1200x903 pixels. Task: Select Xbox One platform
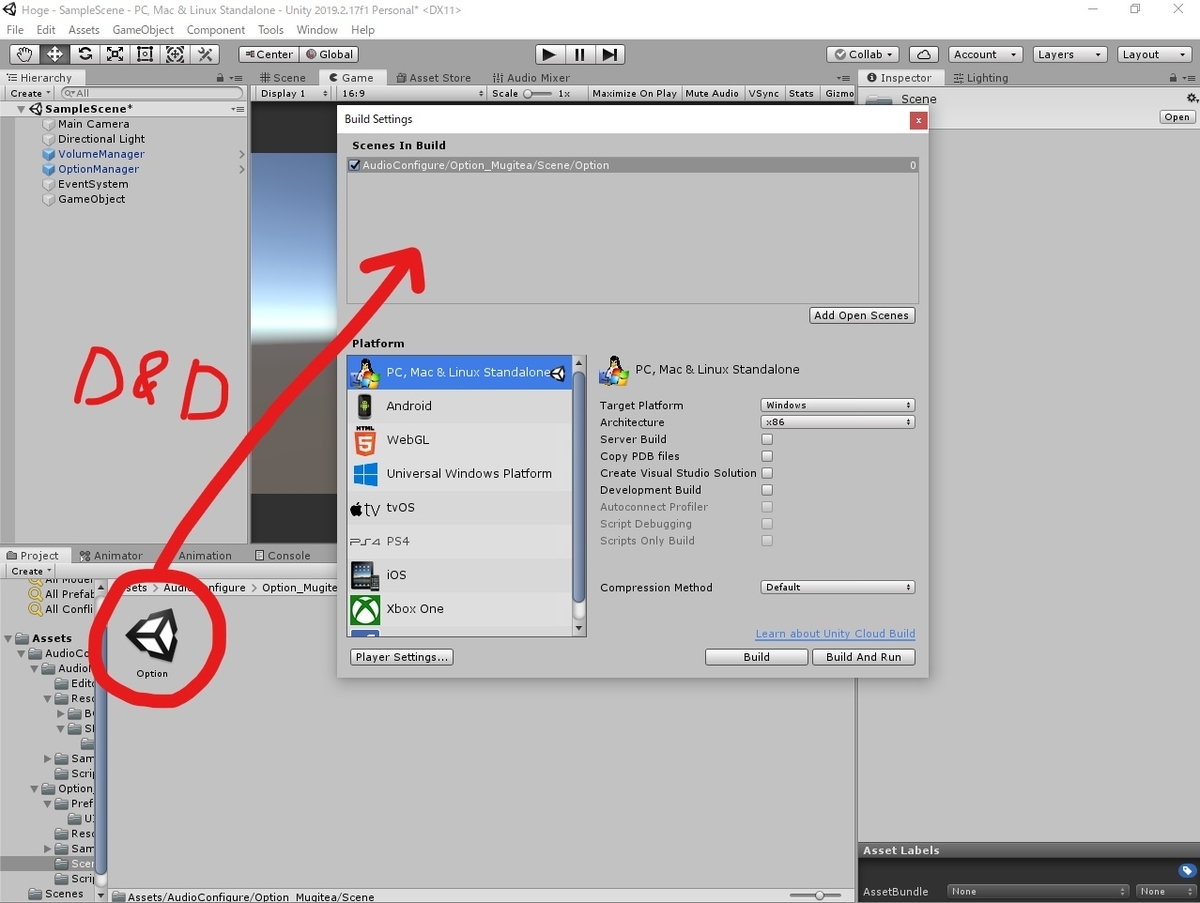click(x=460, y=608)
